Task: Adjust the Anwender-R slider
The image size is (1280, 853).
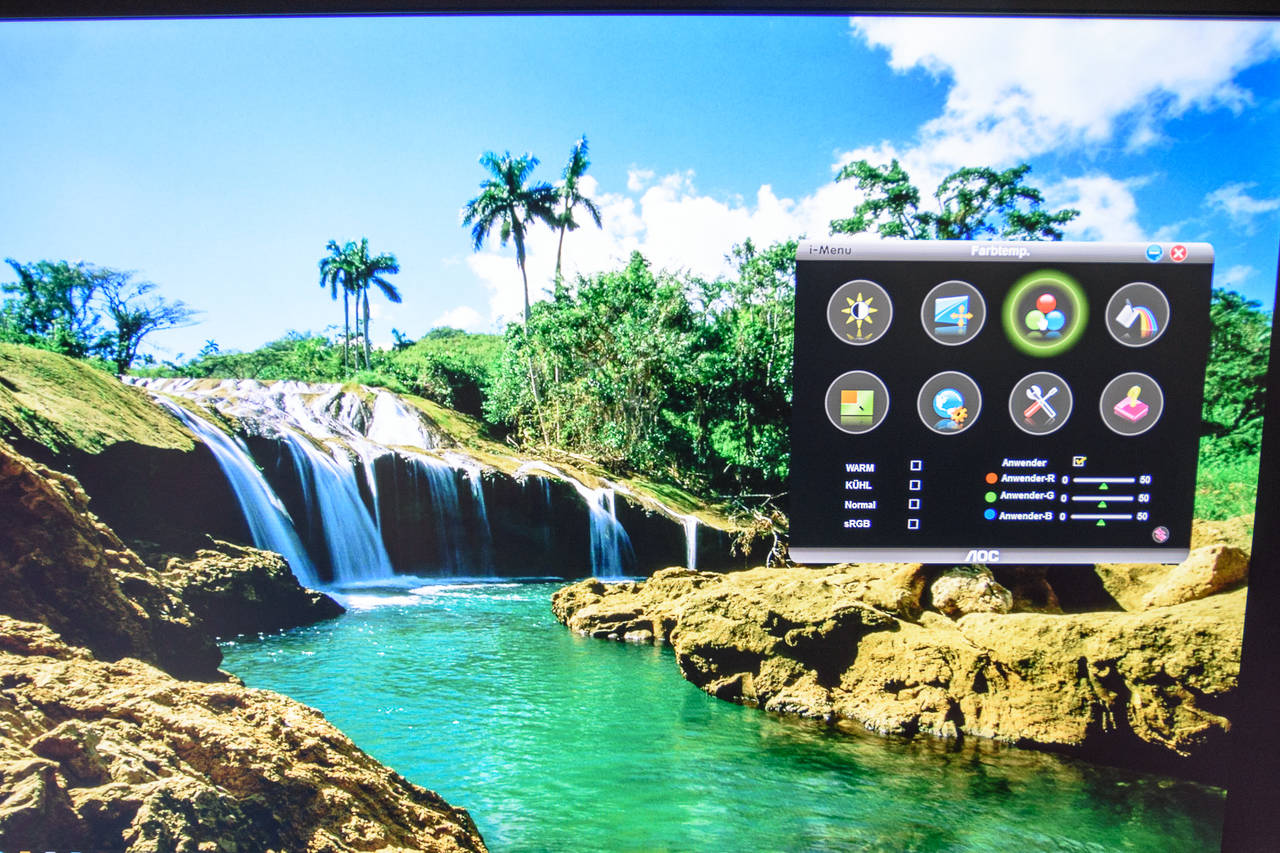Action: [1104, 480]
